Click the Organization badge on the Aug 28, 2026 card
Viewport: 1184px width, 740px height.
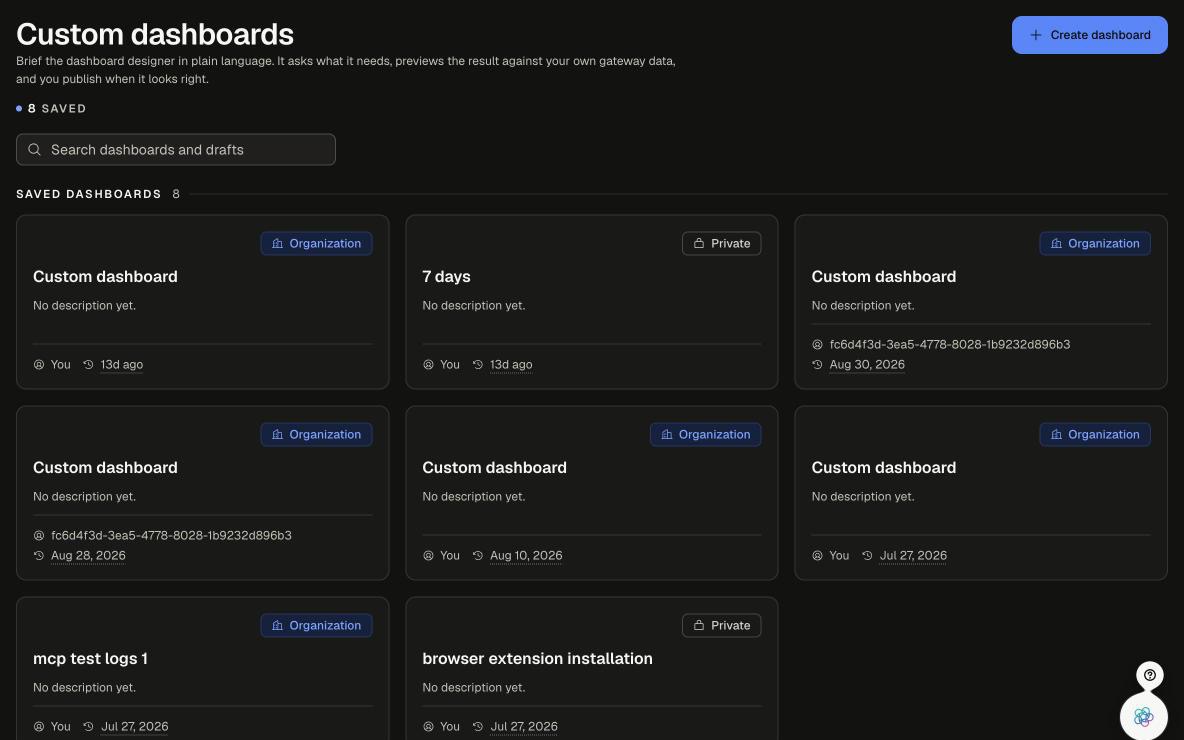pos(316,434)
